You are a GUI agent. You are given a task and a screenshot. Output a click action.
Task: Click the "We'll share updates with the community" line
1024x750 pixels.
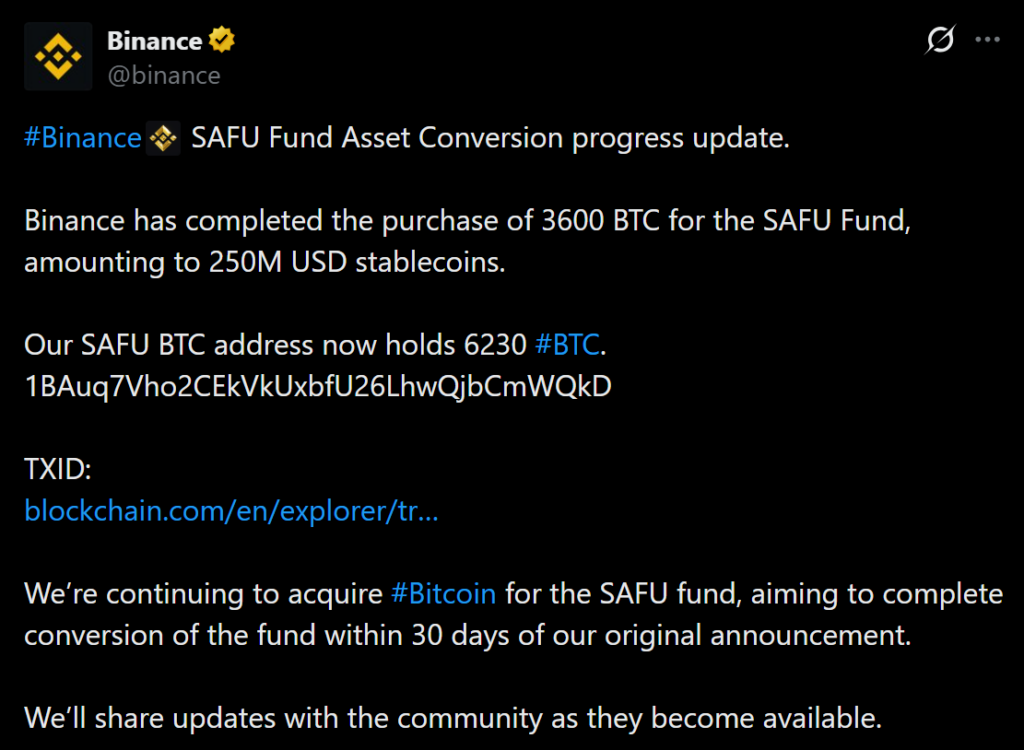(454, 717)
